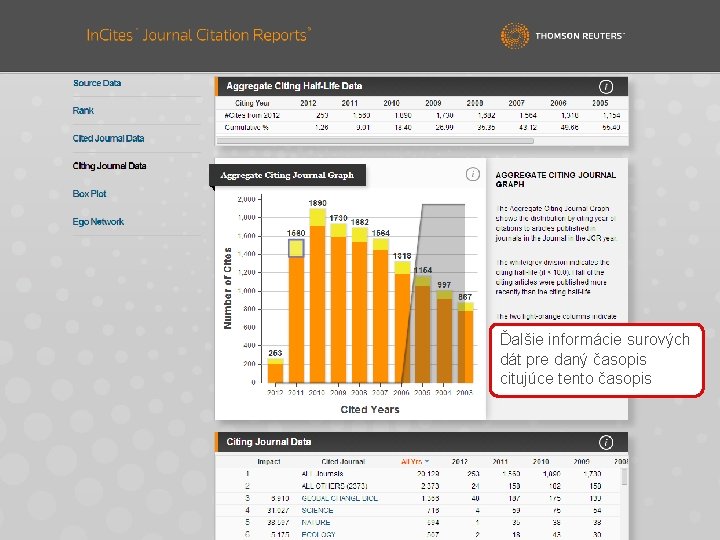Click the 2006 bar labeled 1318
Image resolution: width=720 pixels, height=540 pixels.
click(x=402, y=322)
